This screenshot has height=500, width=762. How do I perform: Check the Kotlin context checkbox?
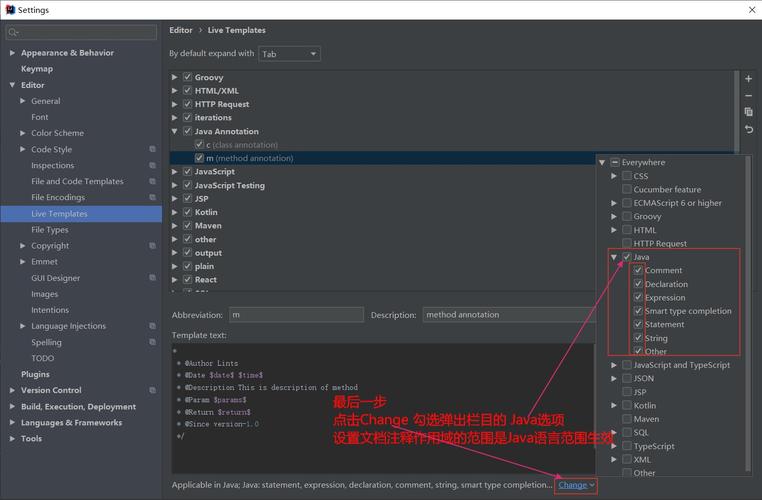tap(627, 405)
